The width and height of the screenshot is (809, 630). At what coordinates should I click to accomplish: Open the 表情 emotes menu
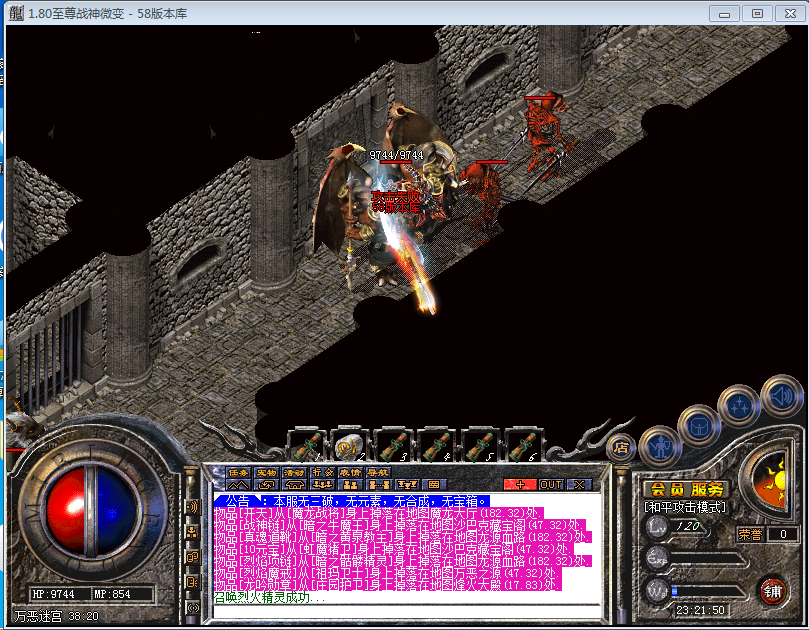[x=350, y=472]
